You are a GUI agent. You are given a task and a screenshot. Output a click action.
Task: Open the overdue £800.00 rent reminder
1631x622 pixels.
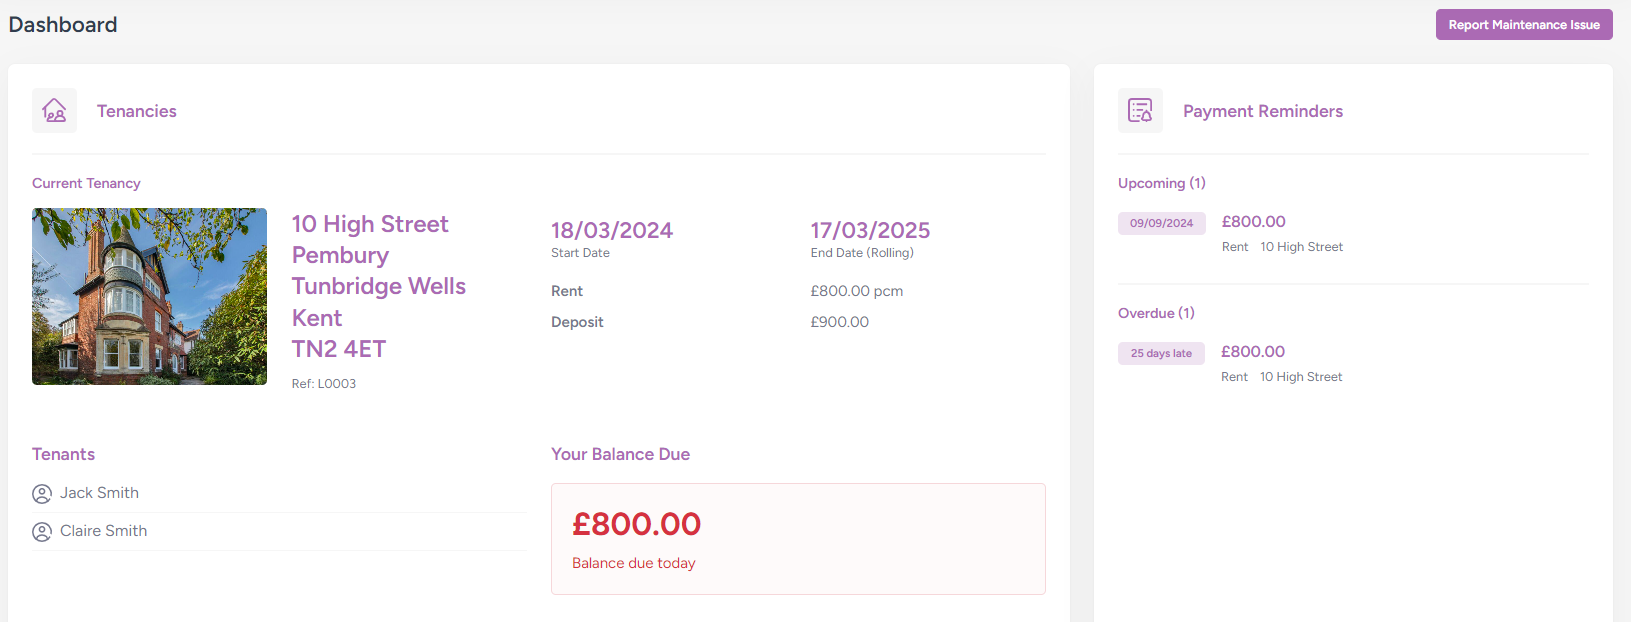(x=1252, y=352)
